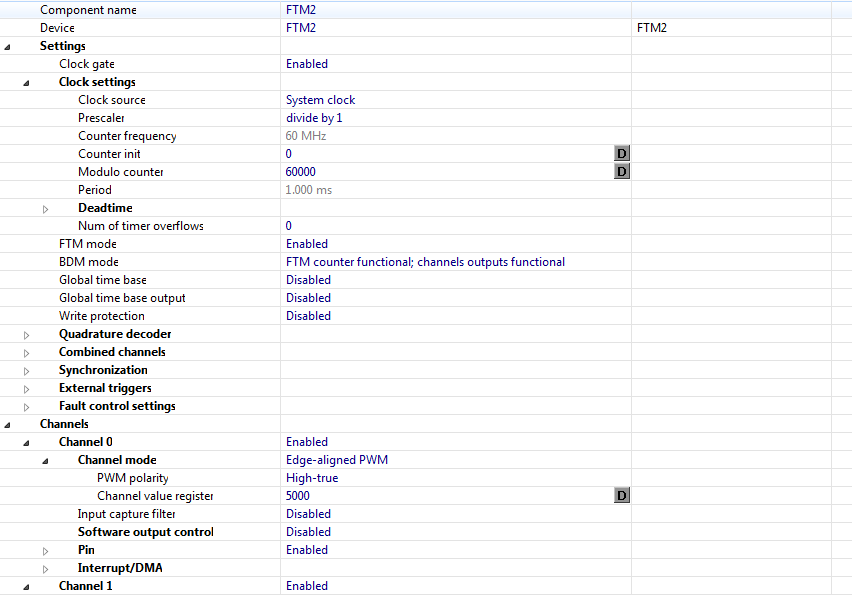
Task: Open the Clock source System clock selector
Action: (x=320, y=100)
